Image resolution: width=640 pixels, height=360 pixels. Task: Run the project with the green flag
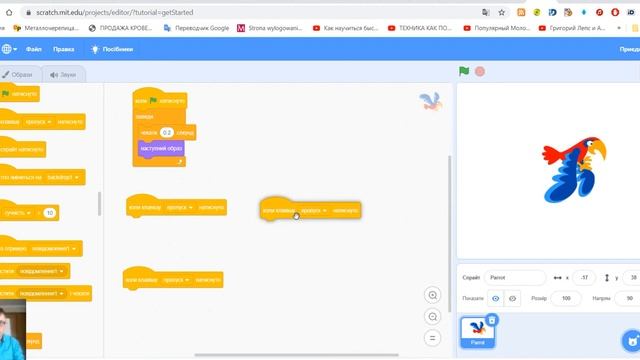coord(464,71)
